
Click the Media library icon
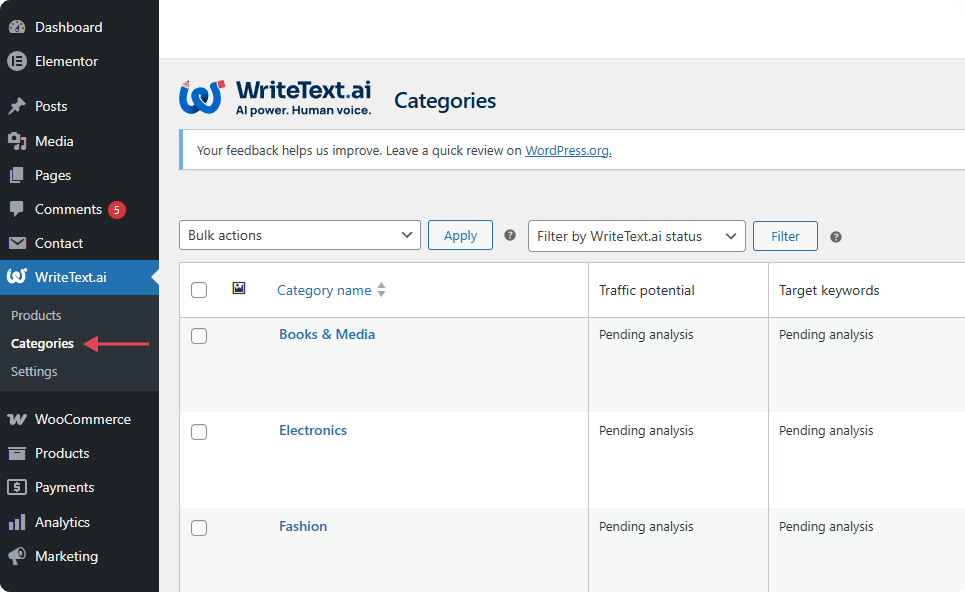pyautogui.click(x=17, y=141)
